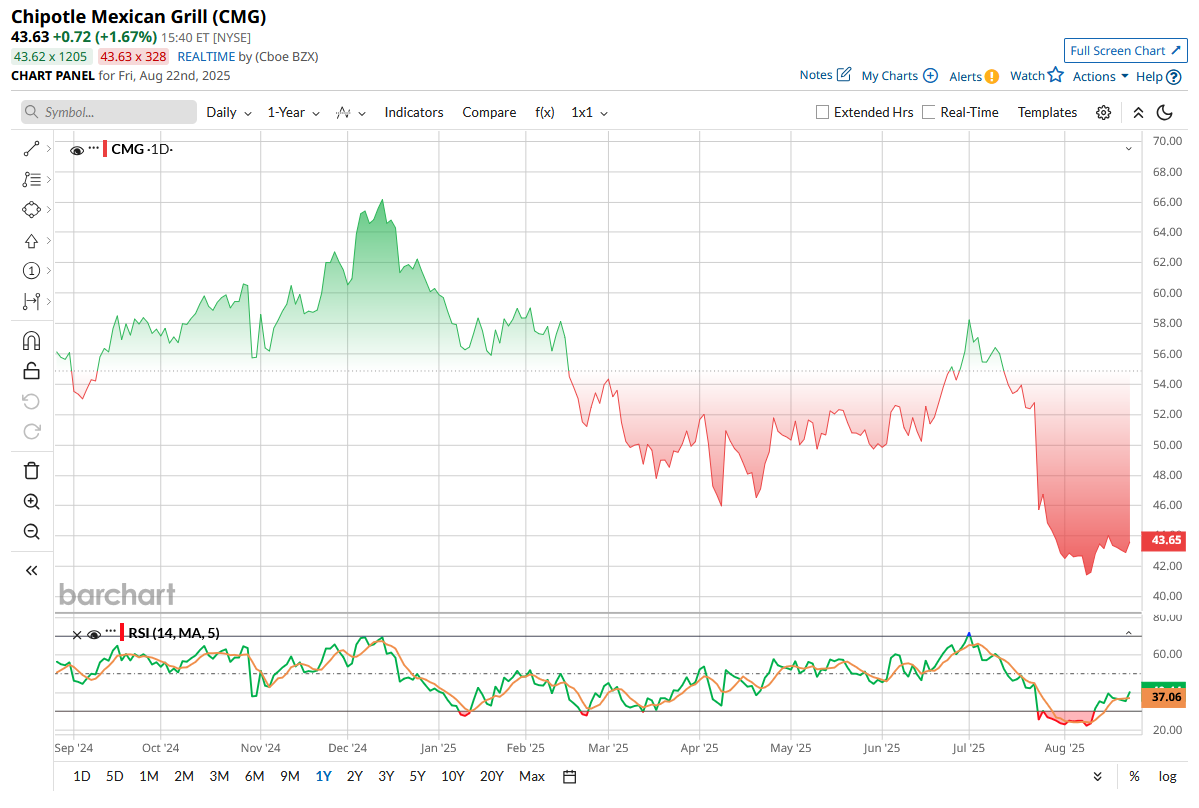Zoom out of the chart
The height and width of the screenshot is (808, 1199).
tap(31, 531)
